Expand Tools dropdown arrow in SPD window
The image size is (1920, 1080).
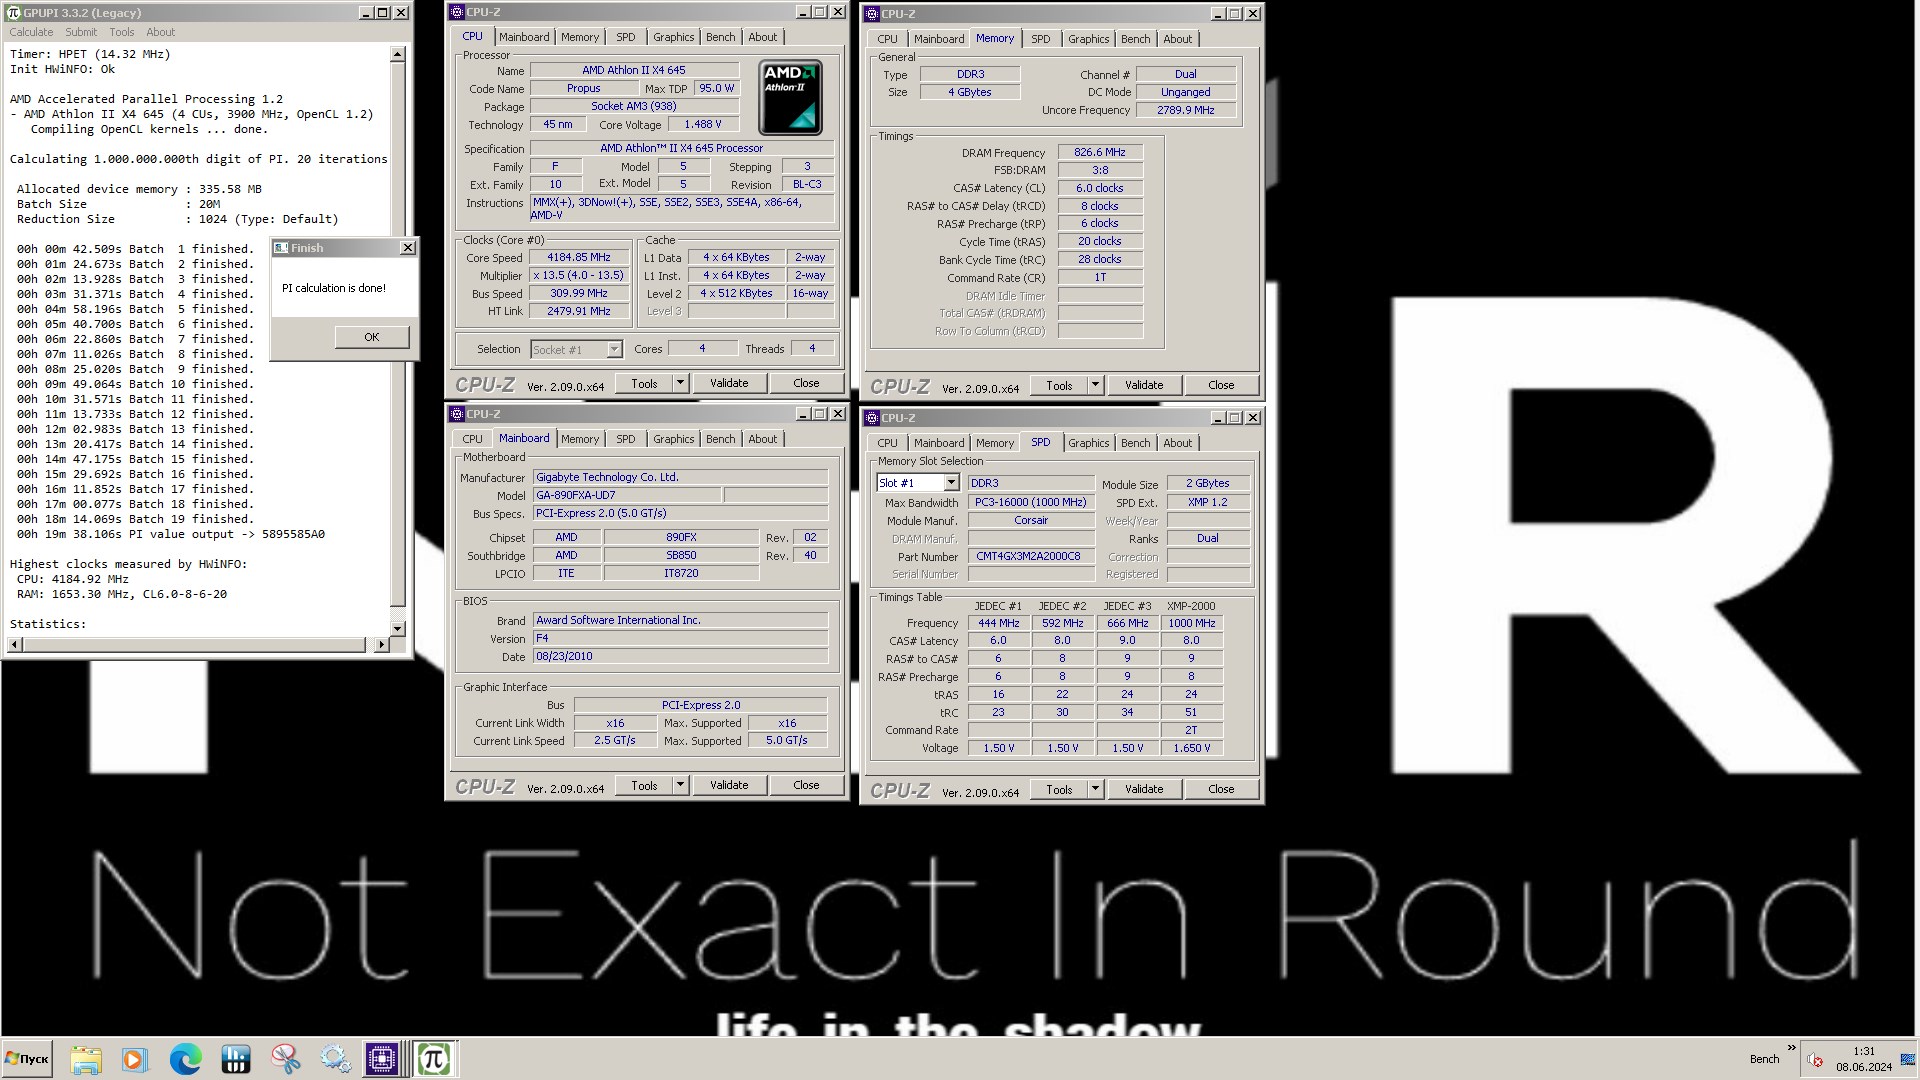1095,789
